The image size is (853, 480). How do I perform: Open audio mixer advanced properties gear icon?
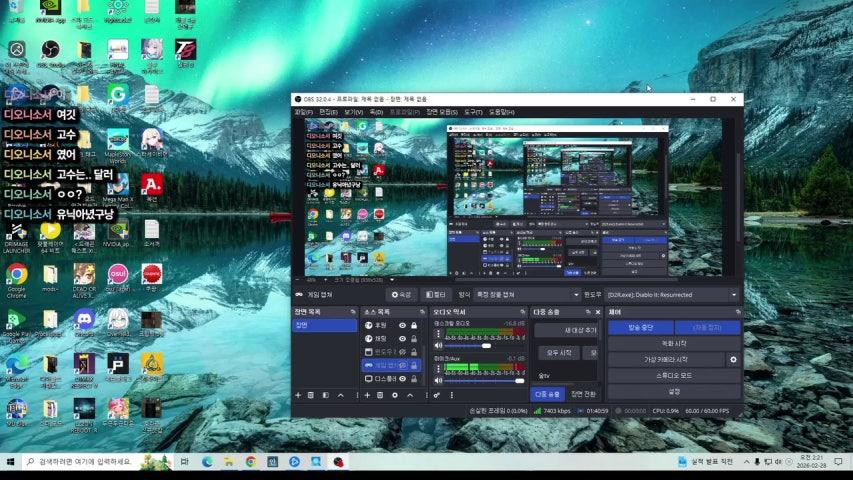coord(437,395)
